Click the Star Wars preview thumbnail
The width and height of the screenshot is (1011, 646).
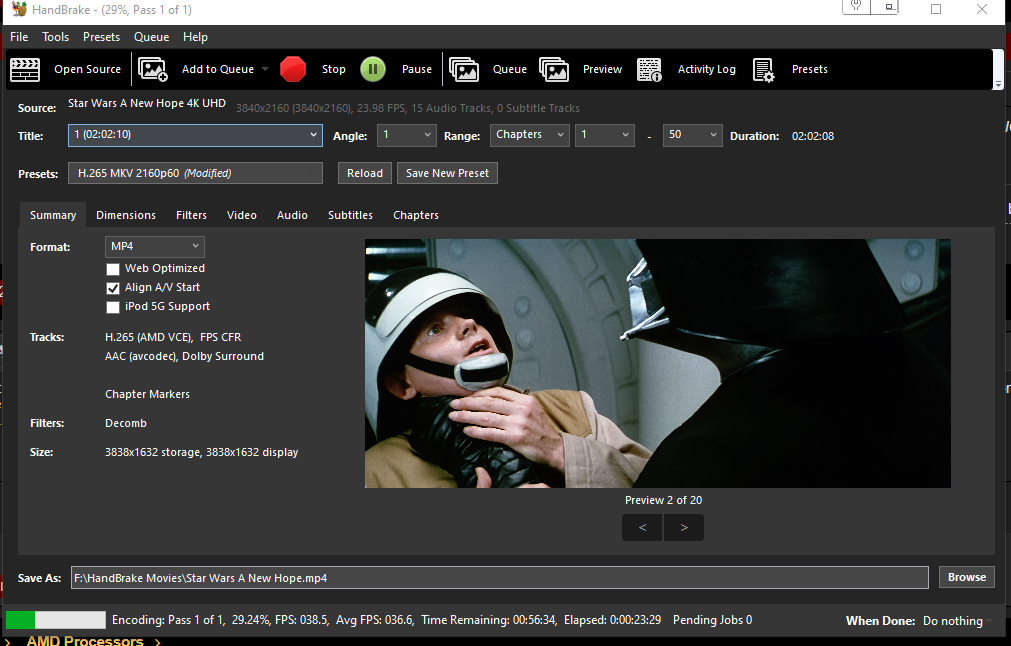coord(658,364)
